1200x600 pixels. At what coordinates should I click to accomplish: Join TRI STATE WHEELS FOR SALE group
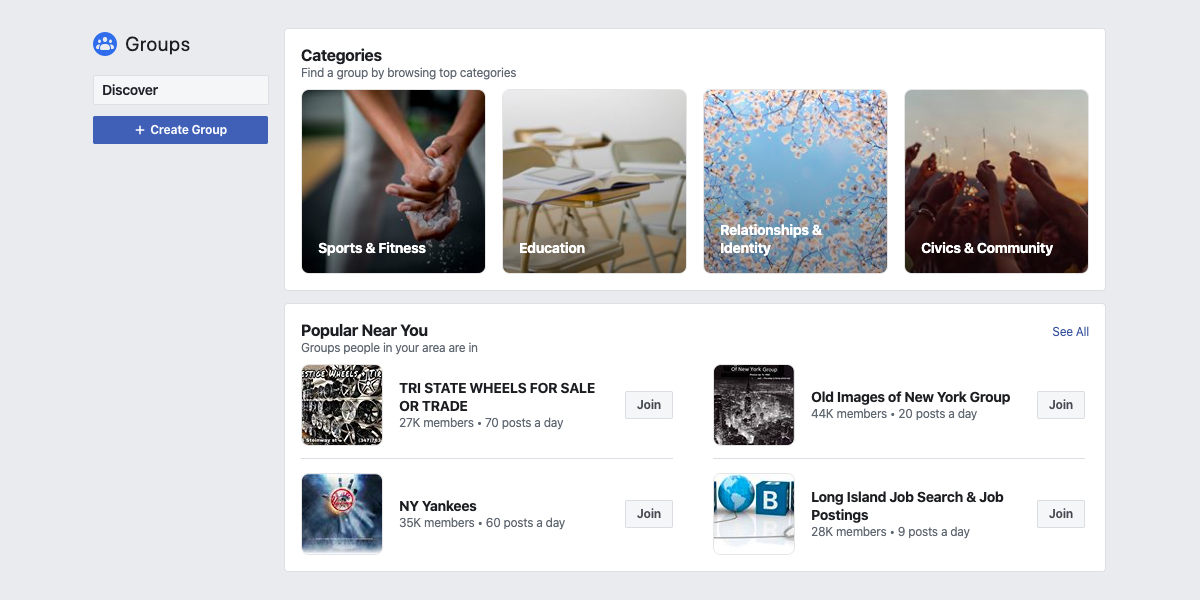pos(649,405)
